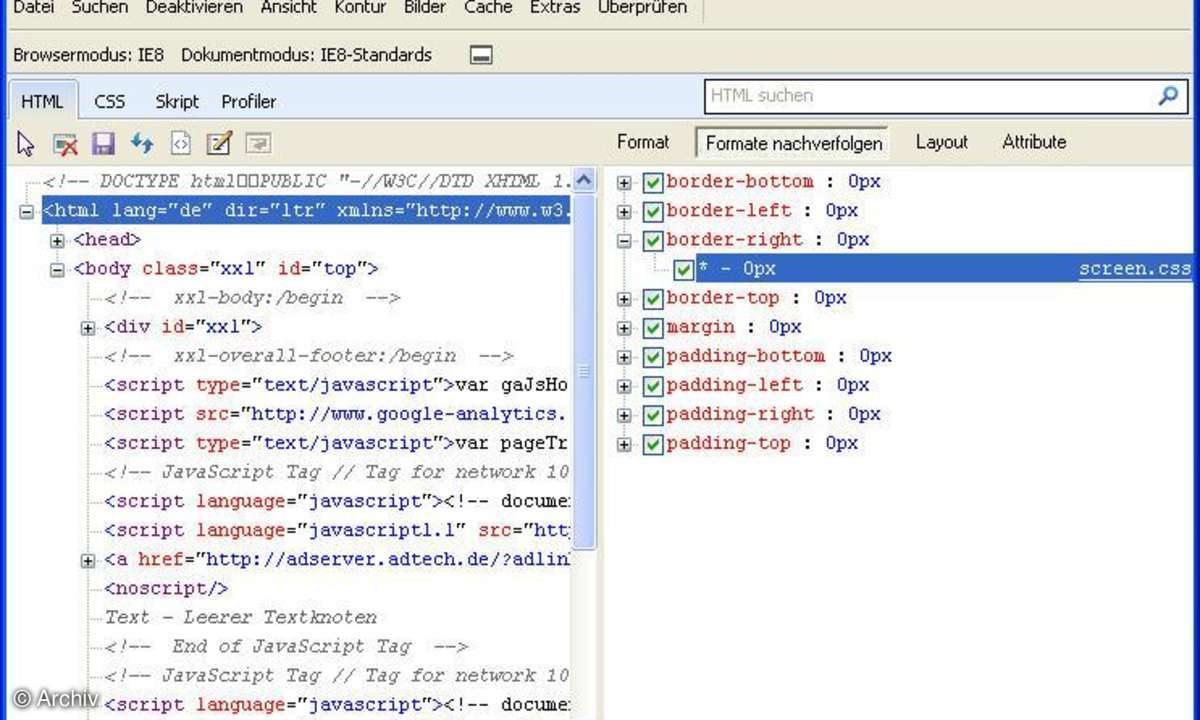The height and width of the screenshot is (720, 1200).
Task: Expand the border-left property
Action: pyautogui.click(x=625, y=212)
